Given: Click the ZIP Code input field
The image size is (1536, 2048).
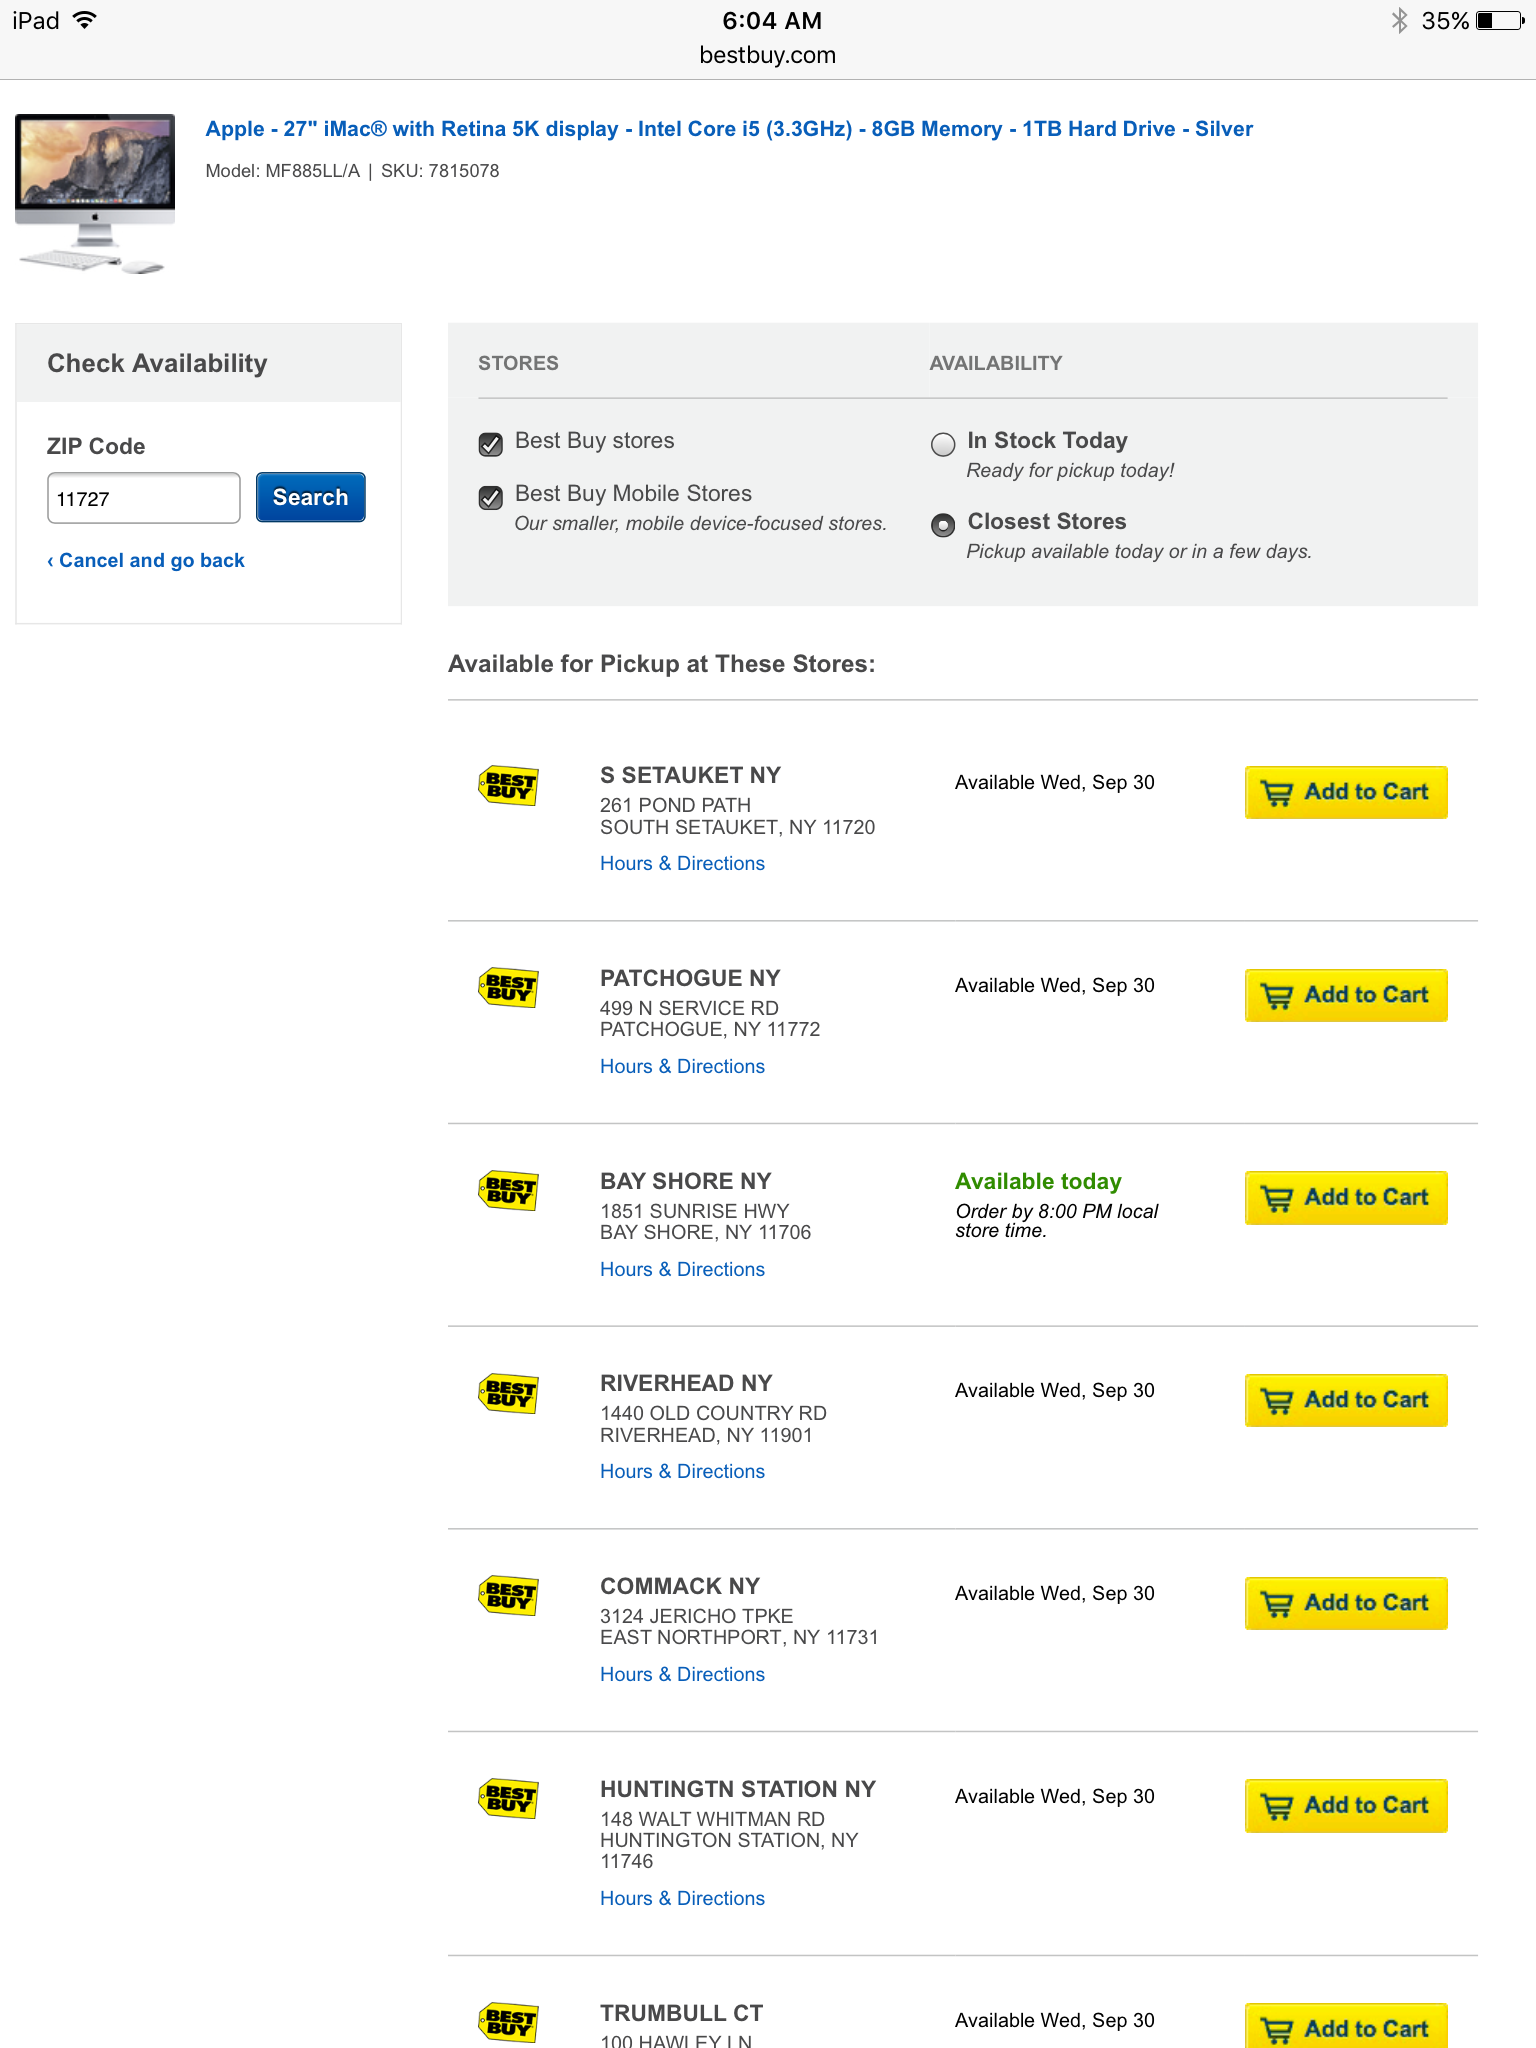Looking at the screenshot, I should coord(144,498).
